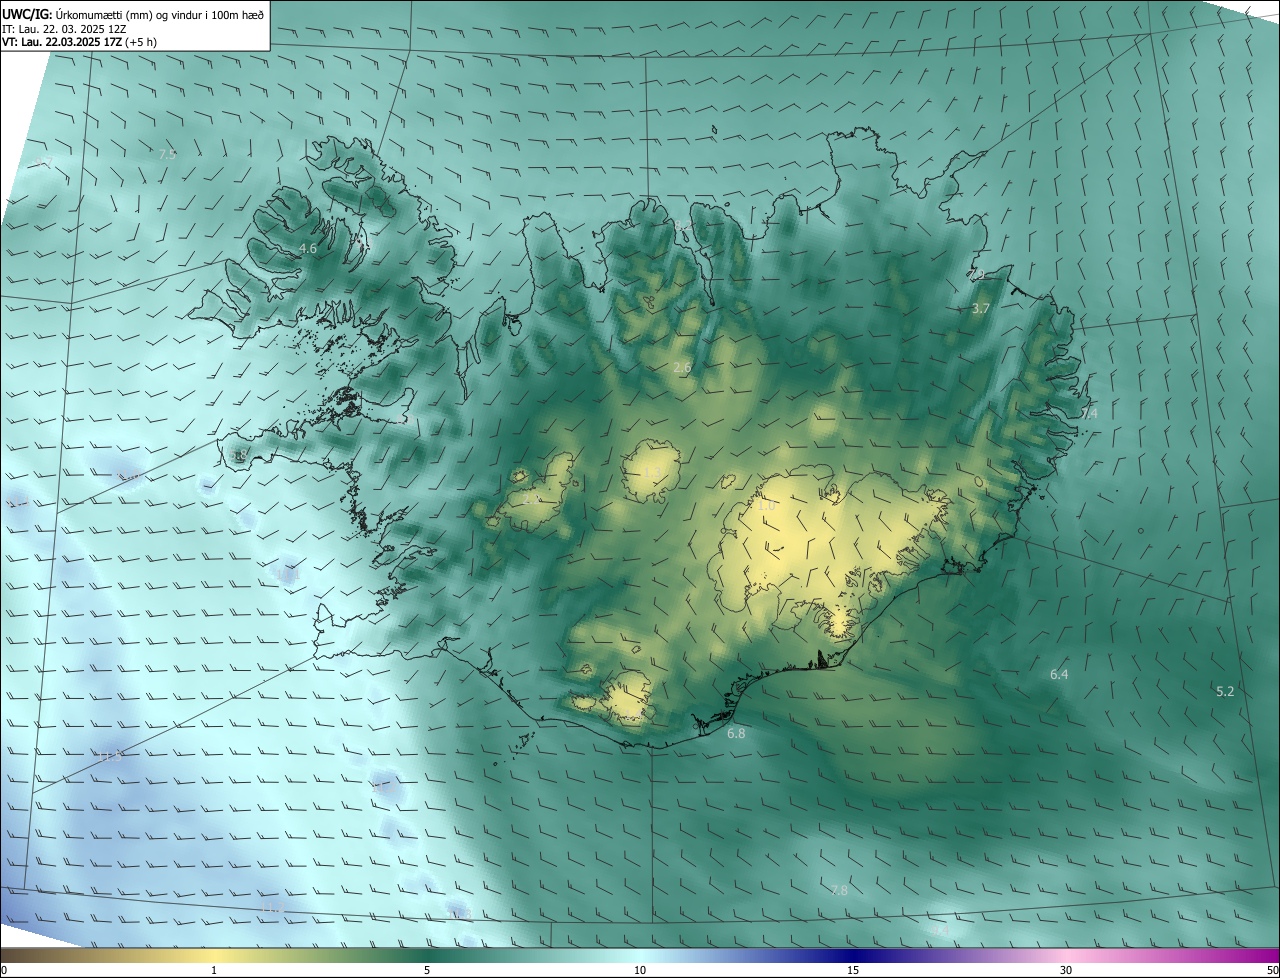Click the color scale at the 10 mark
Screen dimensions: 1280x978
[640, 970]
